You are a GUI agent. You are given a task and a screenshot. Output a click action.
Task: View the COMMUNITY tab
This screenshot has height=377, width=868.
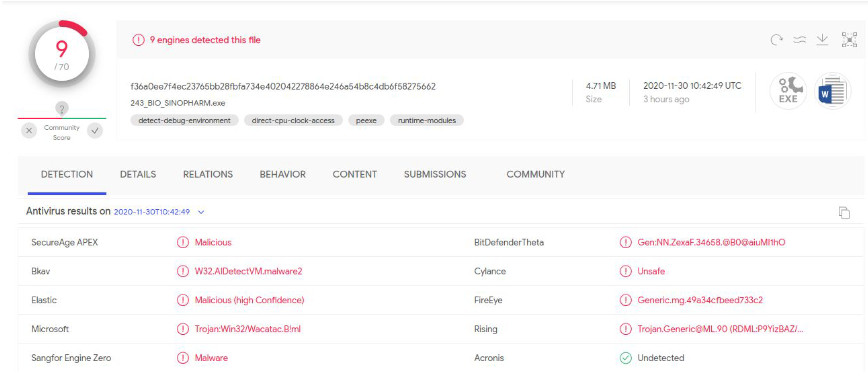(535, 174)
